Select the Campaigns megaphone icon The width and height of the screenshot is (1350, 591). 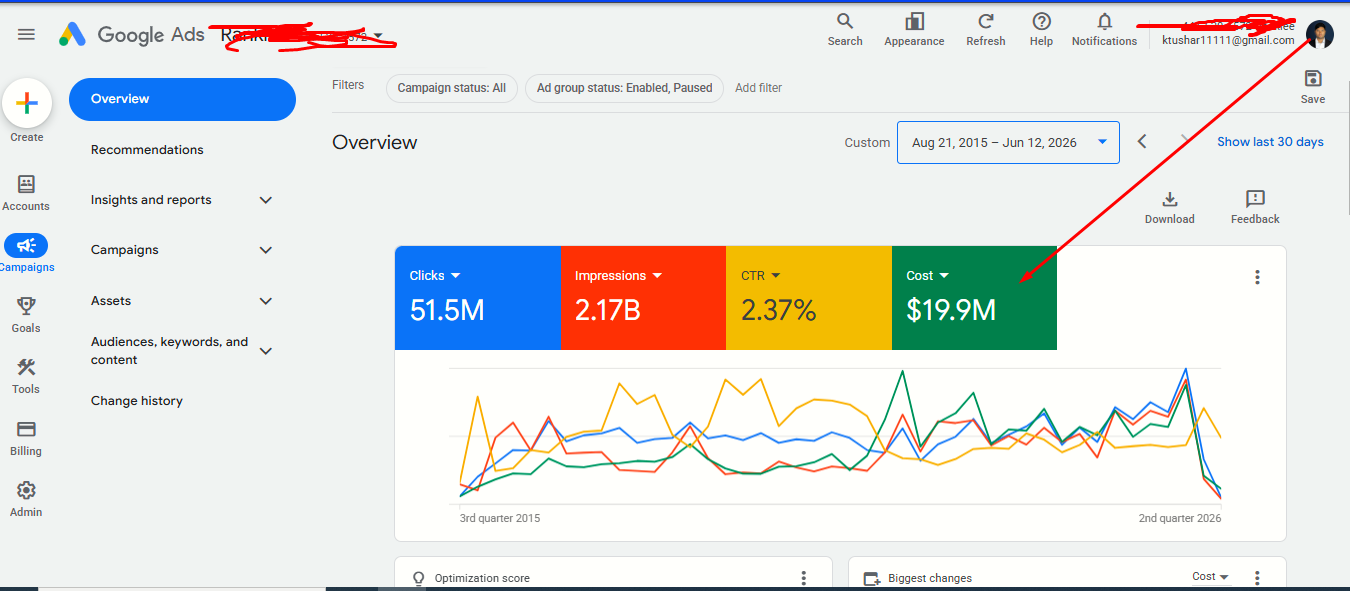coord(26,246)
